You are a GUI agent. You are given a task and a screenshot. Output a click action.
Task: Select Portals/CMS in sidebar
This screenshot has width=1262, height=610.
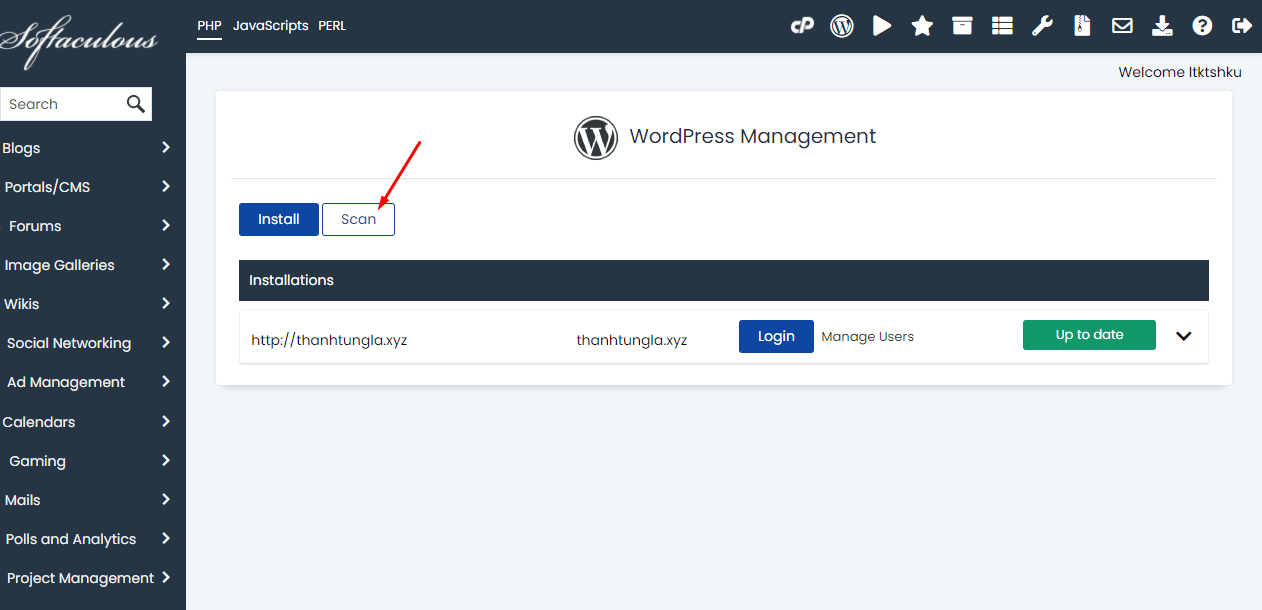pos(47,187)
